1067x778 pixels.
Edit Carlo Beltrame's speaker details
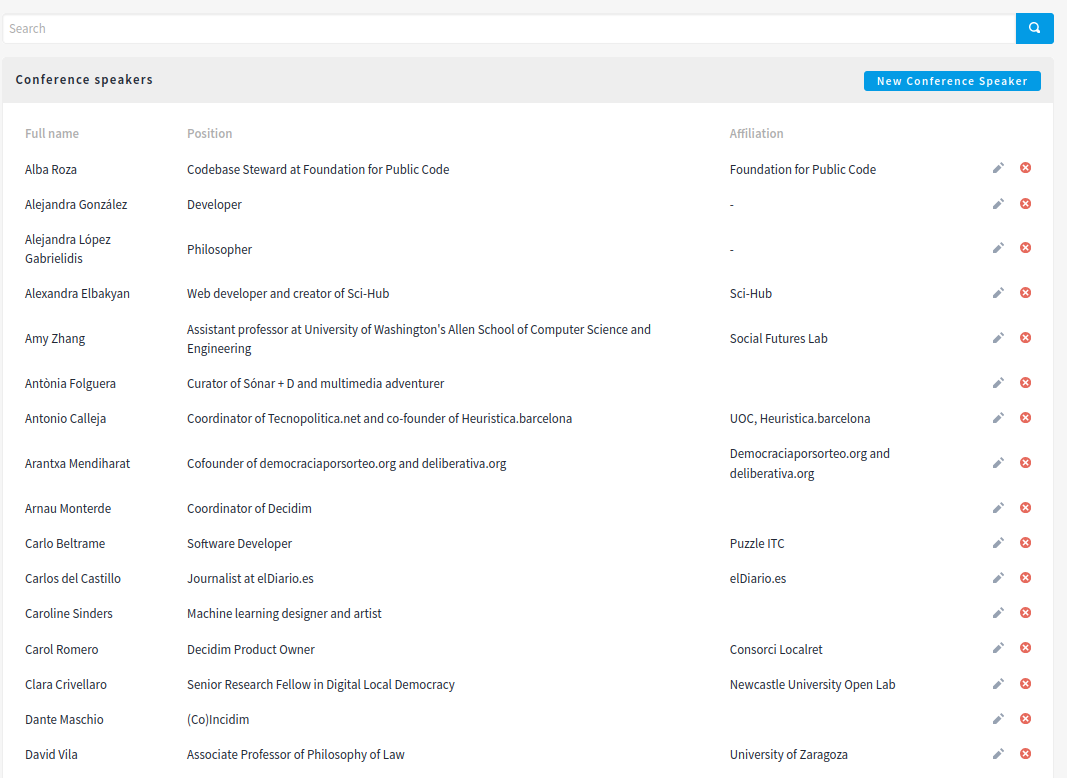point(998,542)
